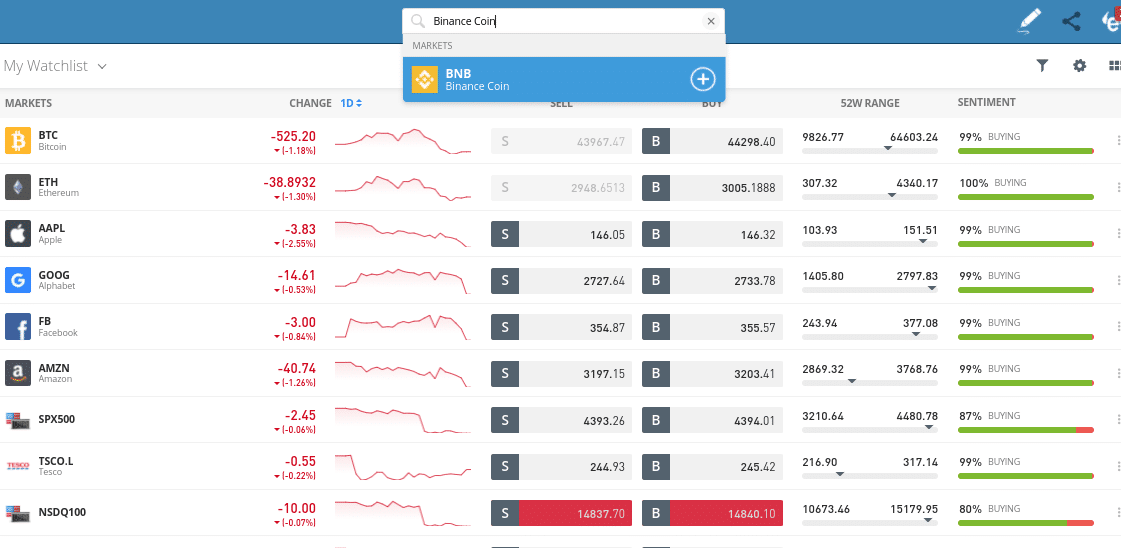Click the GOOG change value -14.61
The width and height of the screenshot is (1121, 548).
click(x=297, y=275)
